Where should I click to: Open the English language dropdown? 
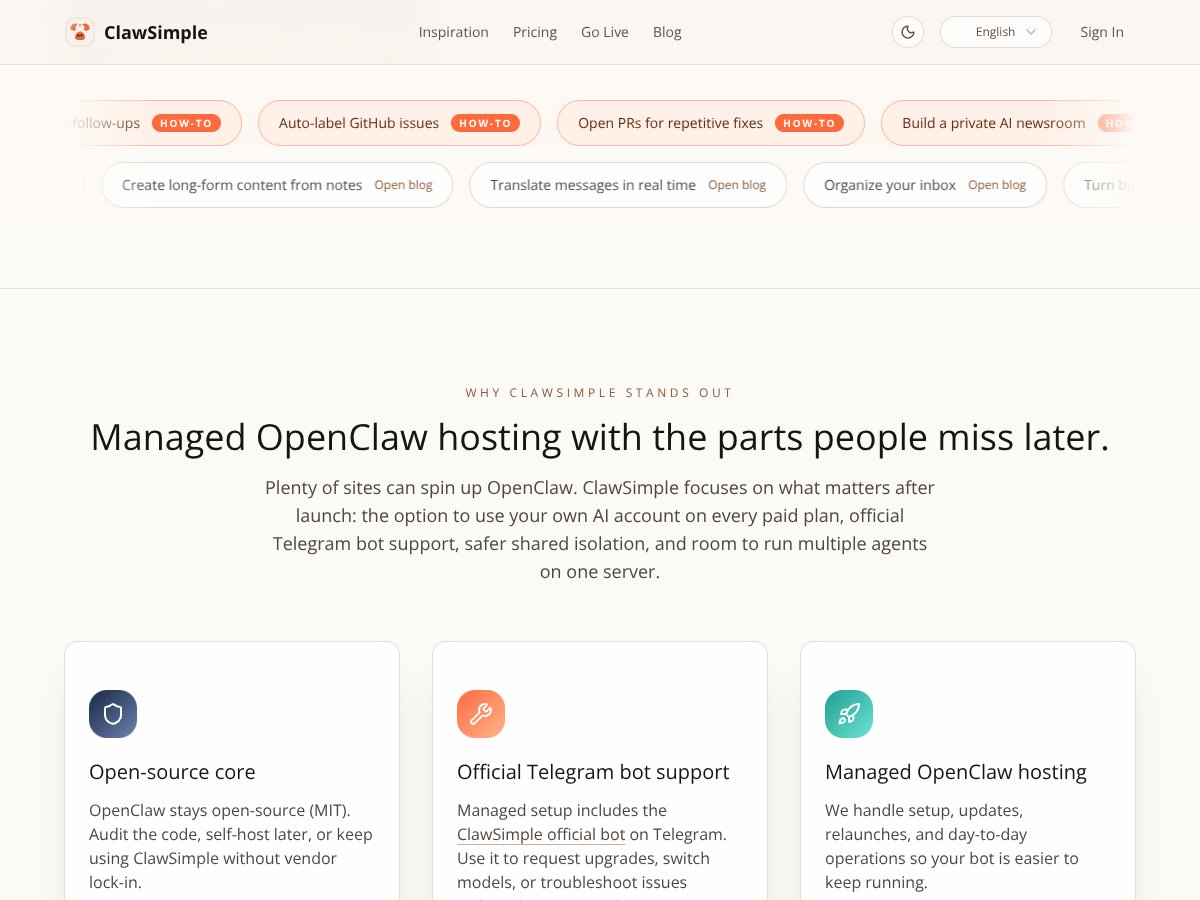click(x=996, y=32)
